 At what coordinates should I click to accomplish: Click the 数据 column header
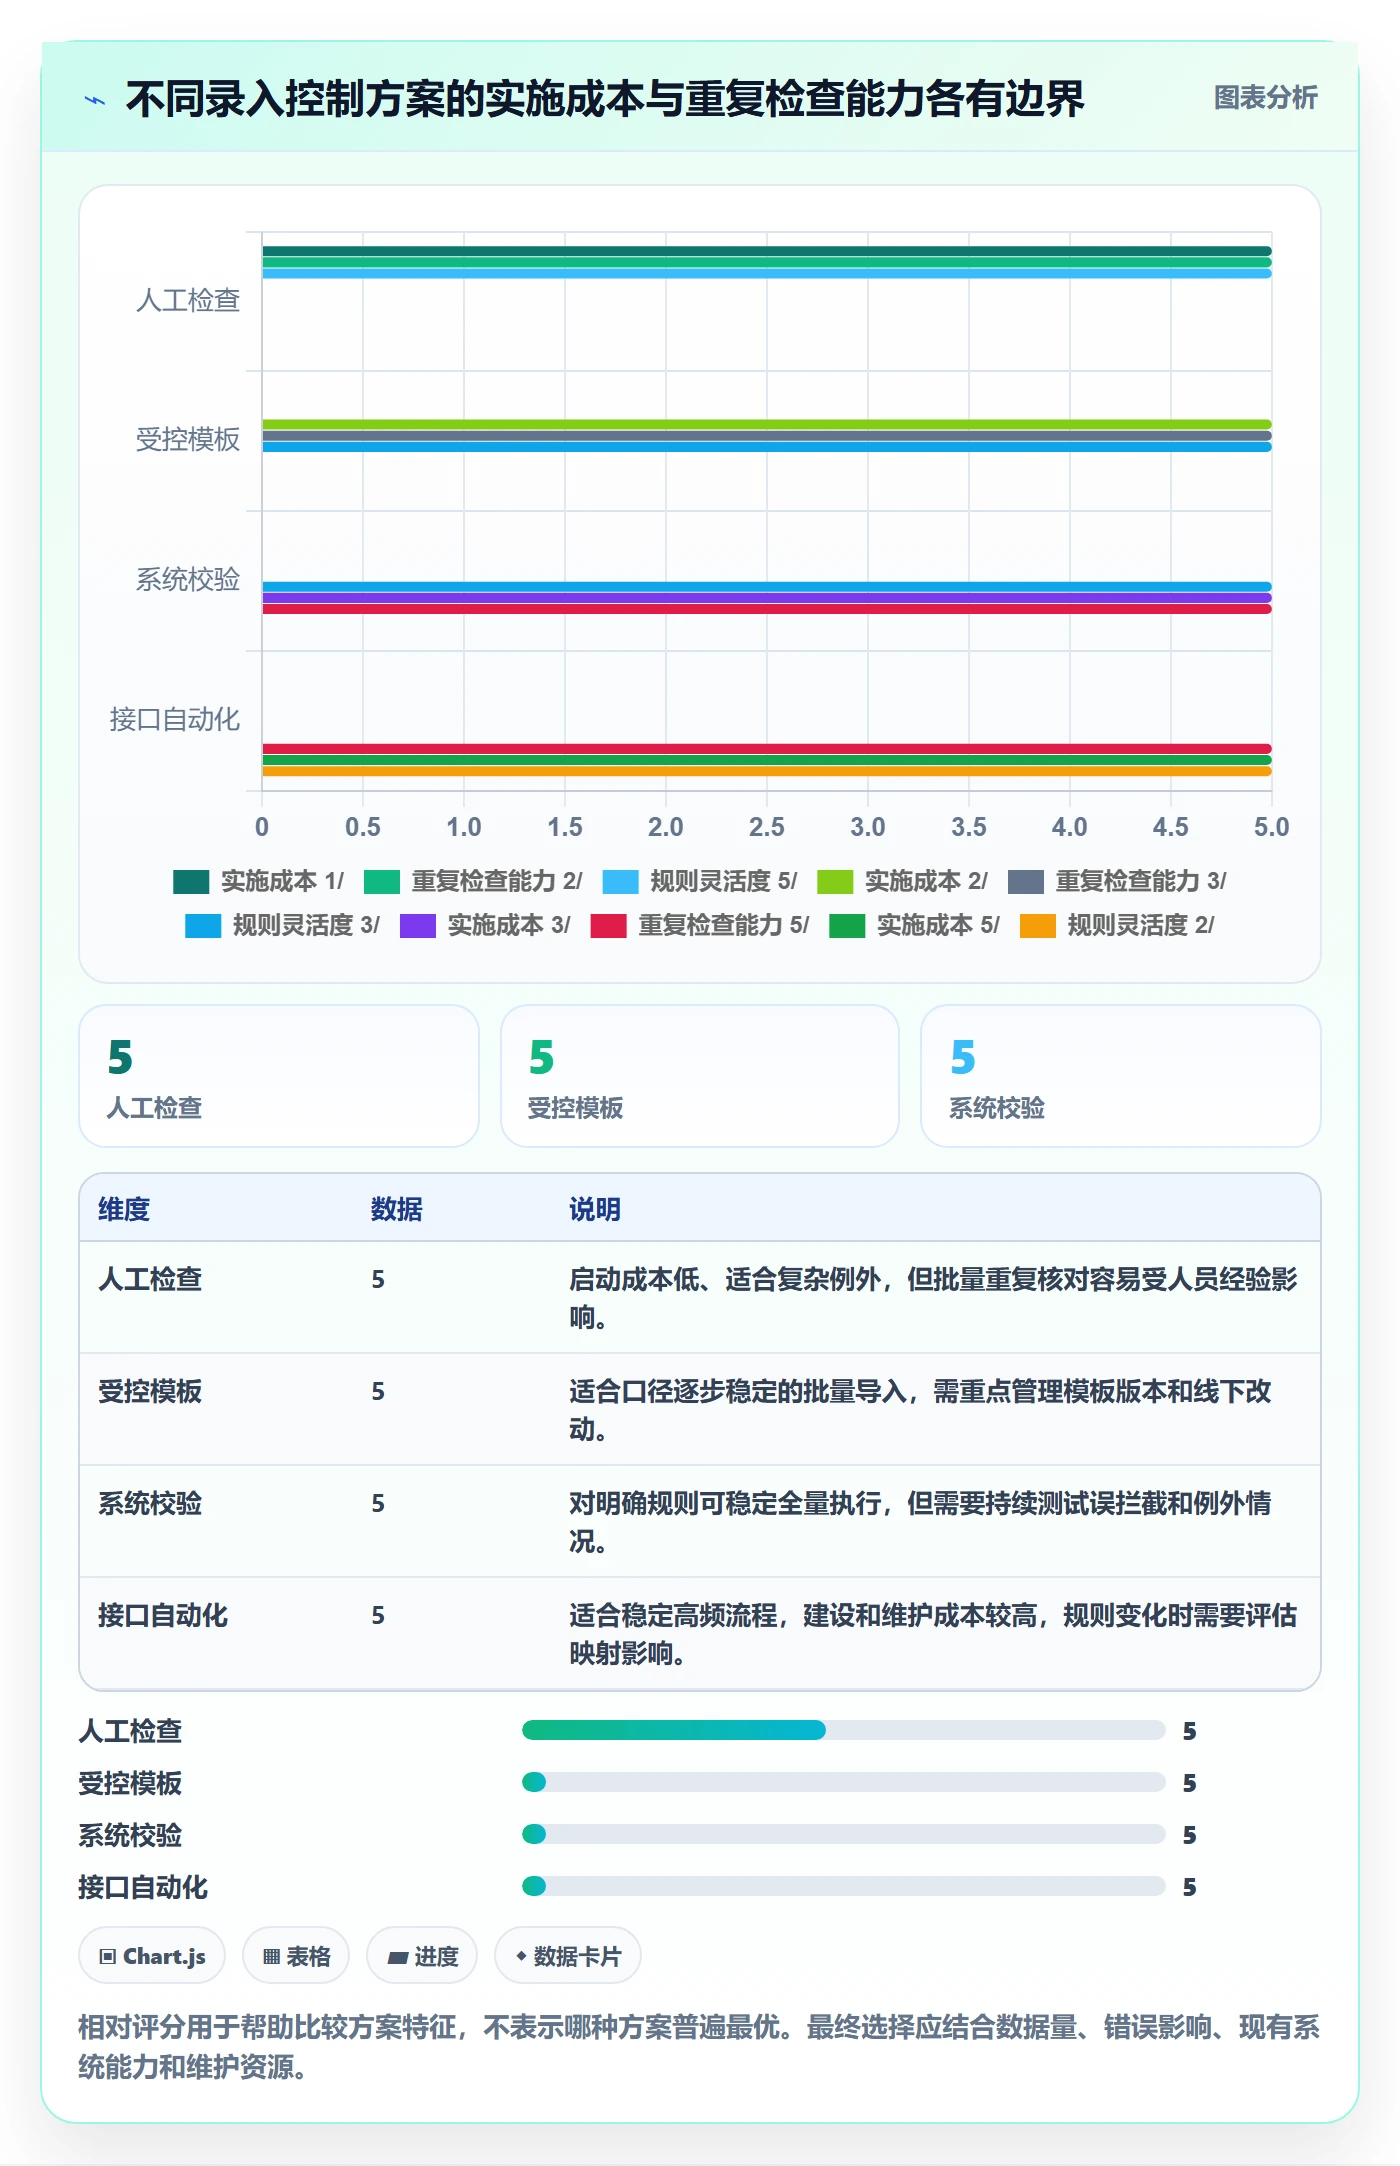pos(397,1209)
